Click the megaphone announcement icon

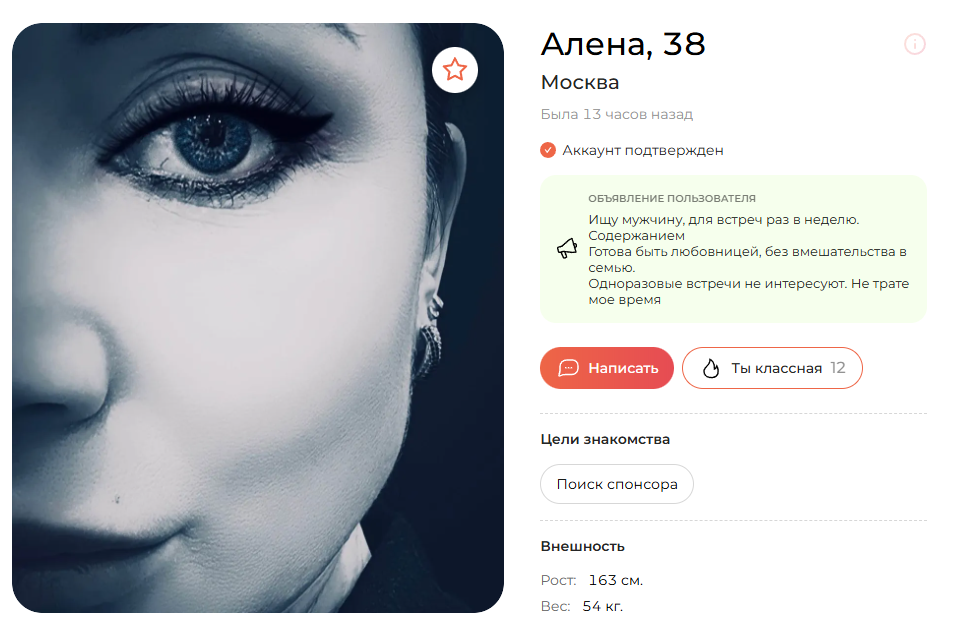tap(567, 248)
